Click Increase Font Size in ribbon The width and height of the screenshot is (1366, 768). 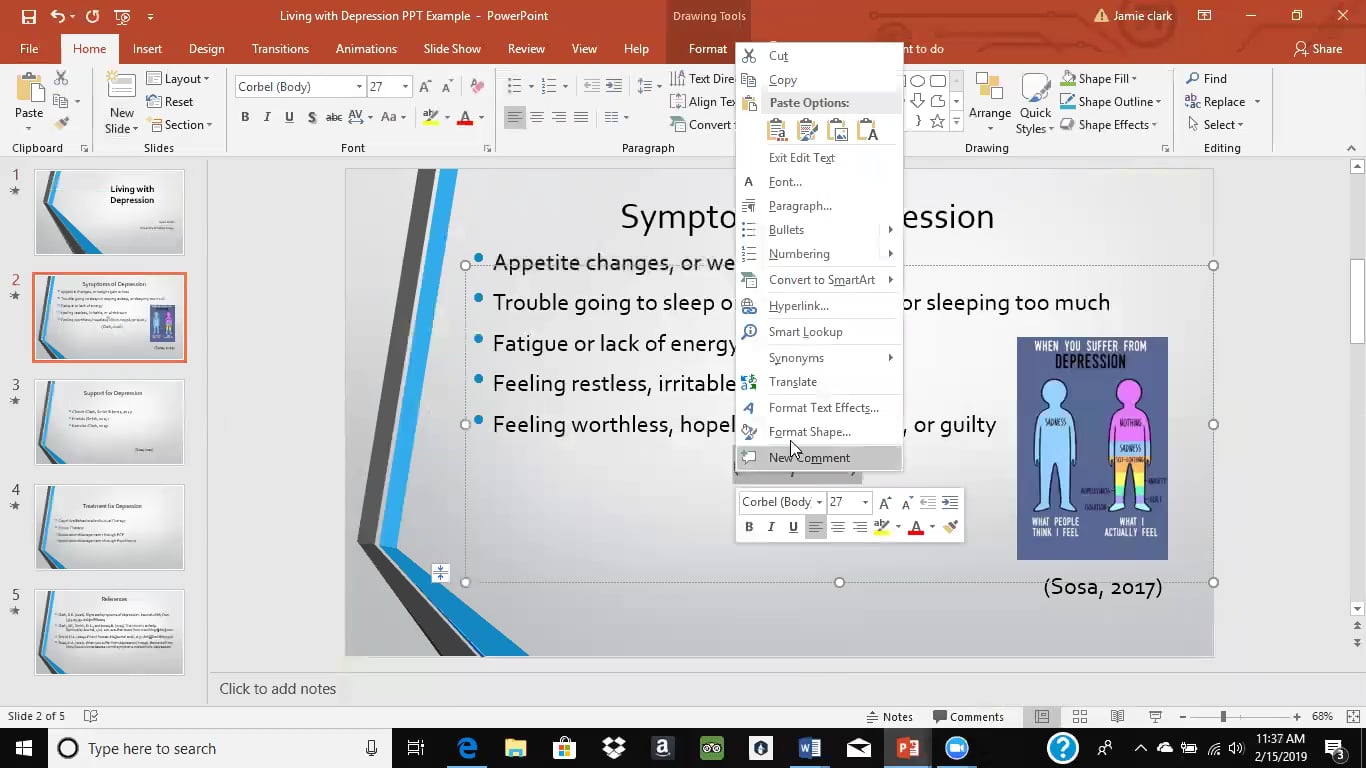tap(426, 87)
